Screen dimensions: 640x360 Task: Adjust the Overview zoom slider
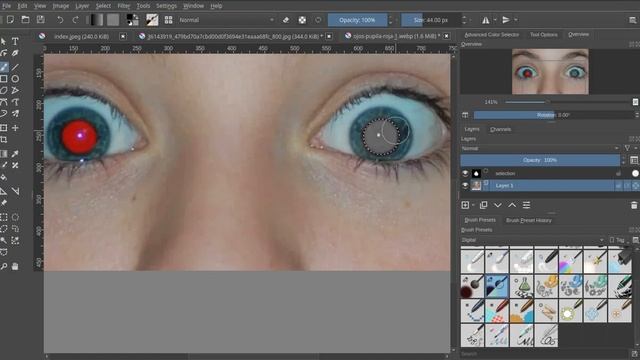click(567, 102)
